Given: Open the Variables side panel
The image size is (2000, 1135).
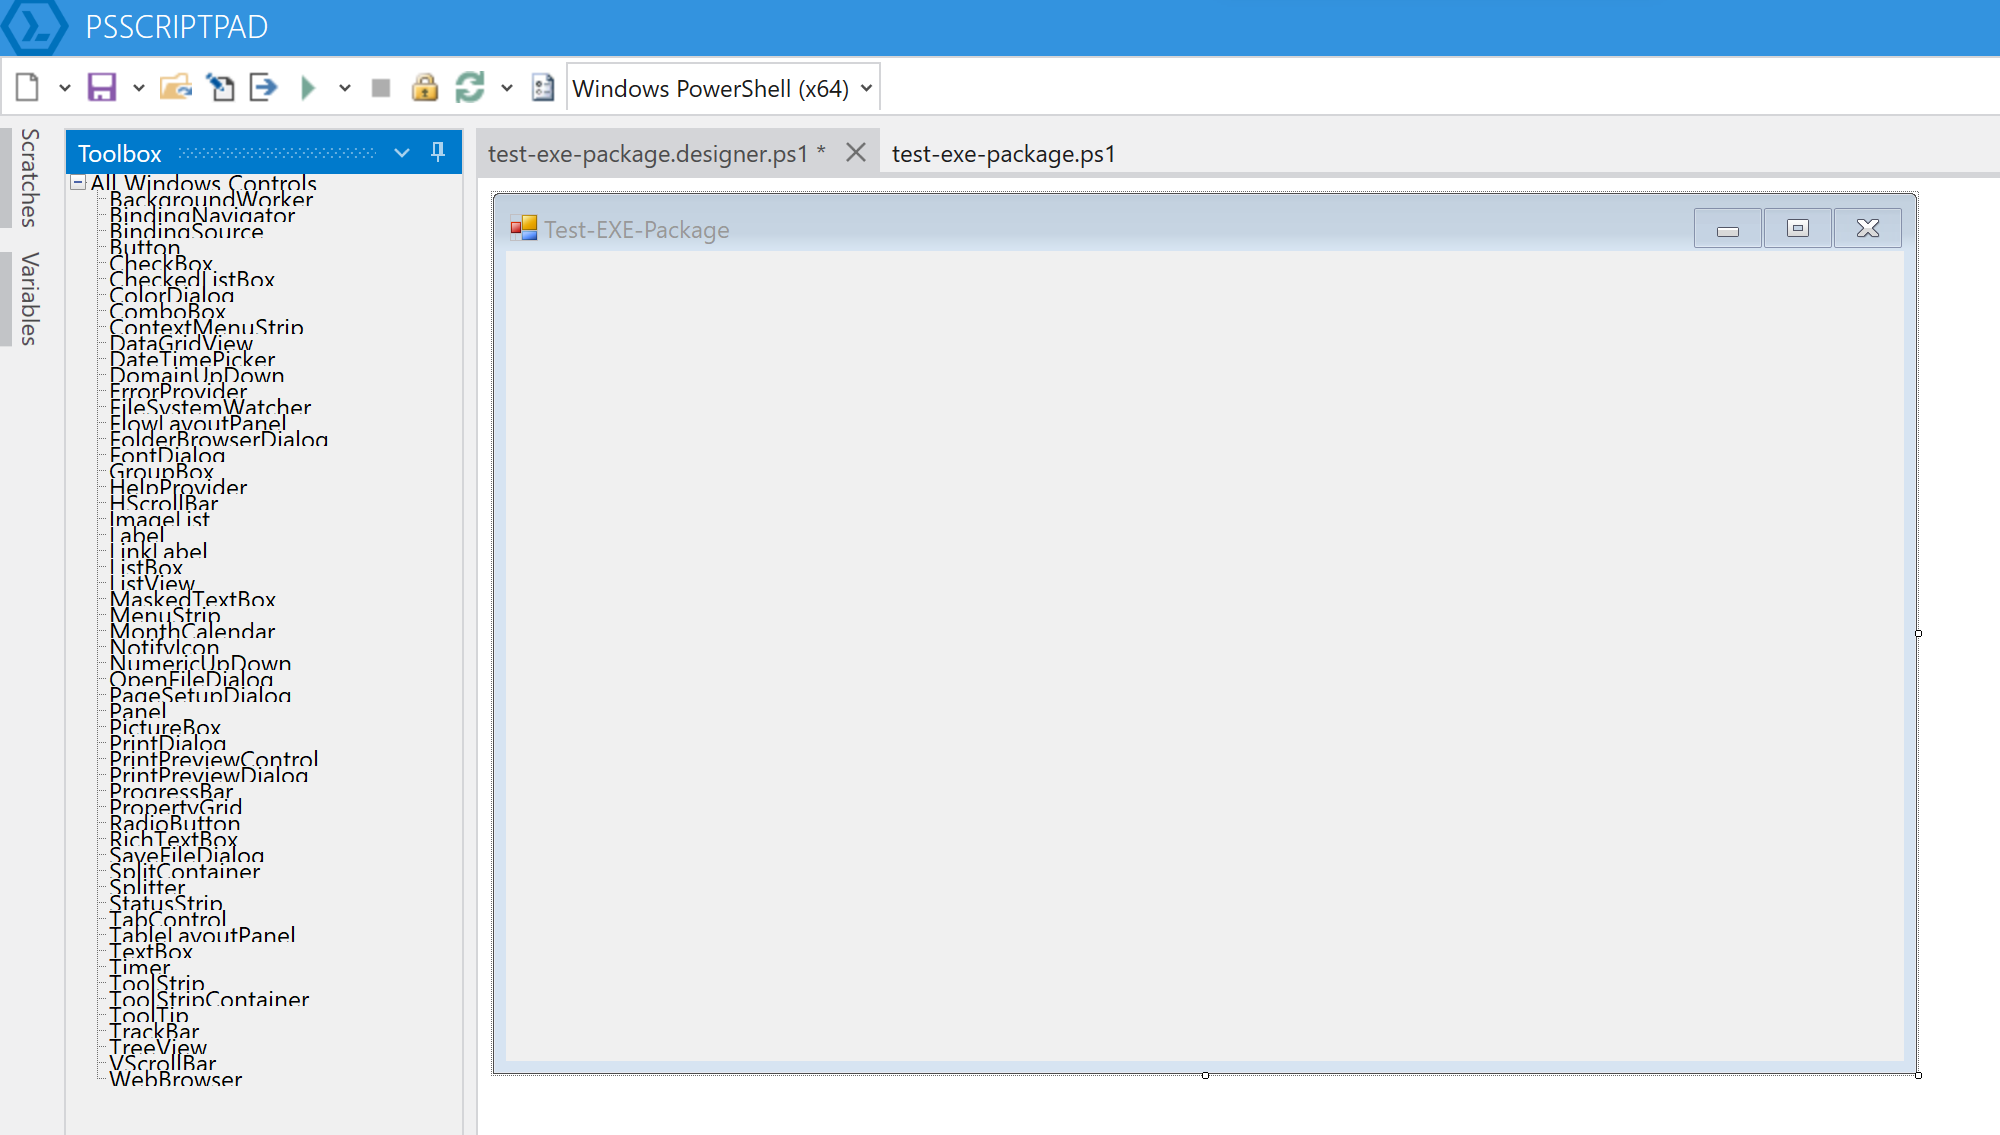Looking at the screenshot, I should point(28,291).
